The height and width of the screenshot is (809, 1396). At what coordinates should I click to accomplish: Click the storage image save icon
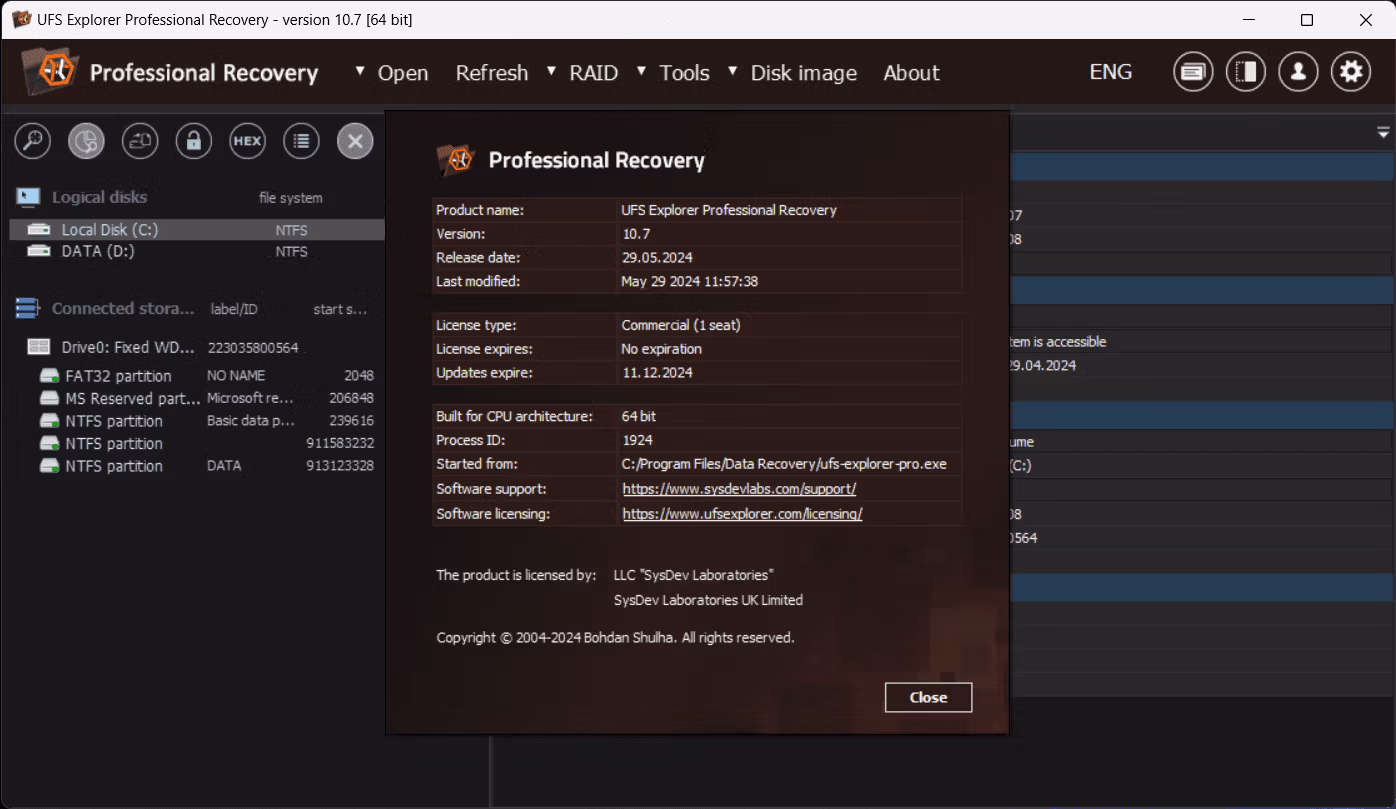tap(140, 141)
